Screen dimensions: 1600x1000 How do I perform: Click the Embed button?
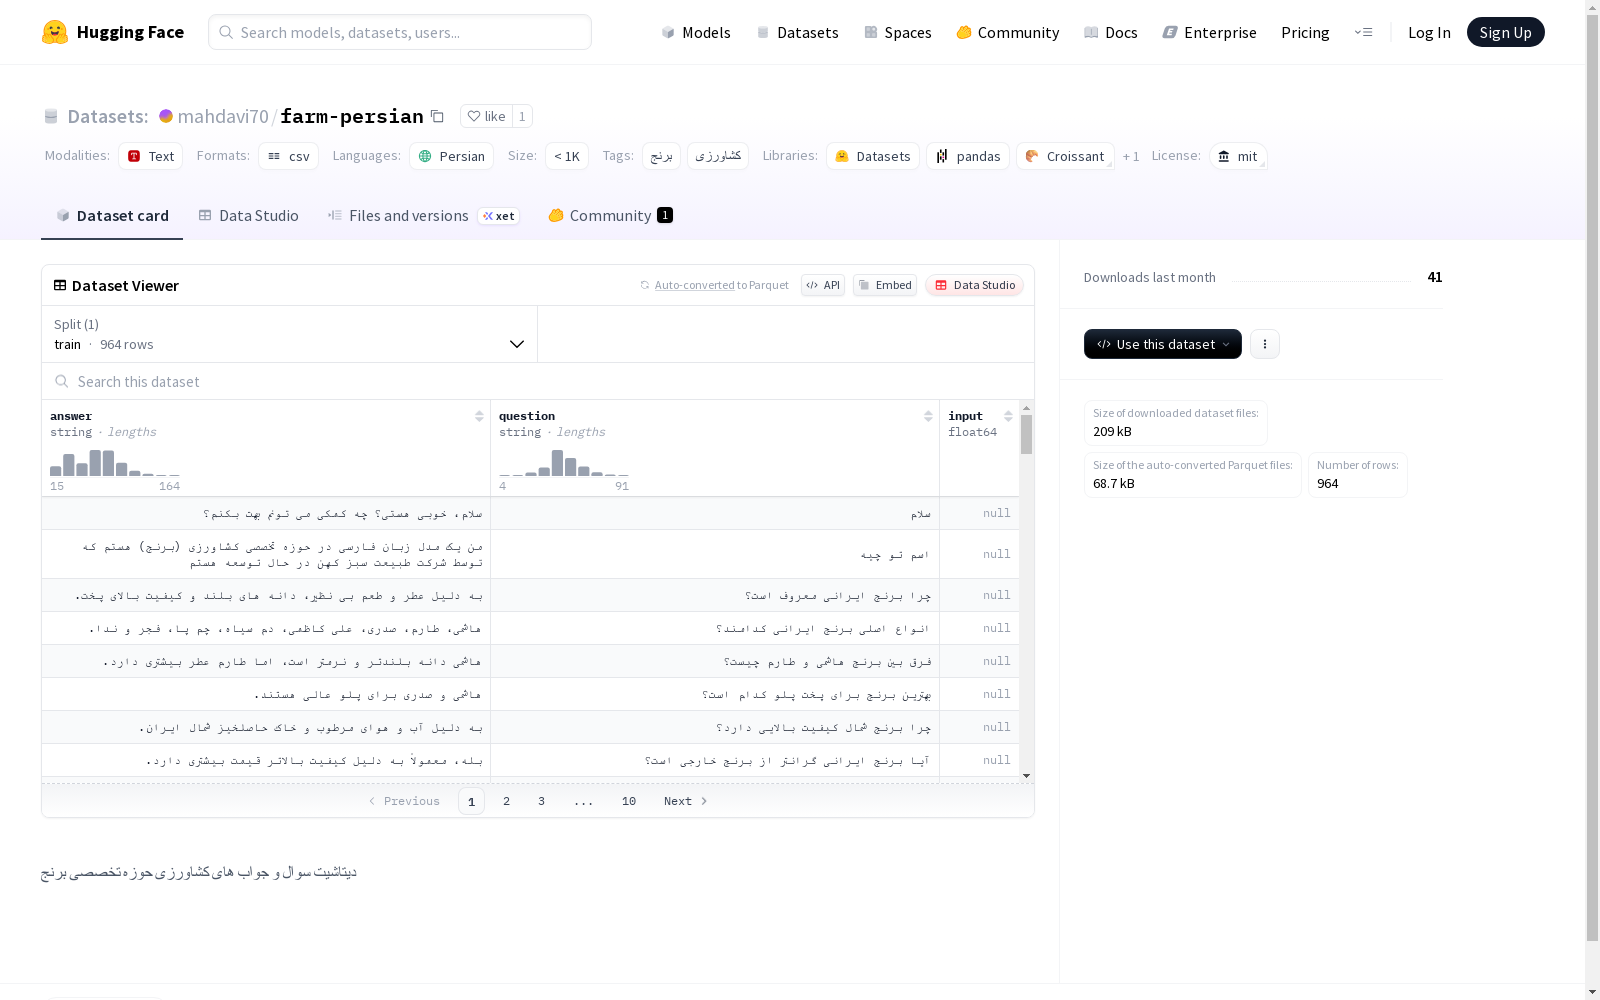click(x=885, y=285)
